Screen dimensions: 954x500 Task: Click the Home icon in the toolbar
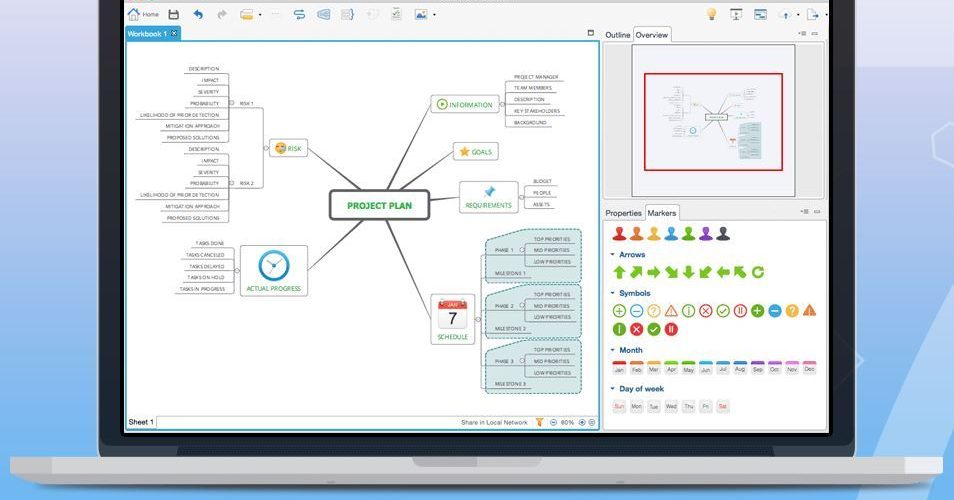pyautogui.click(x=134, y=14)
